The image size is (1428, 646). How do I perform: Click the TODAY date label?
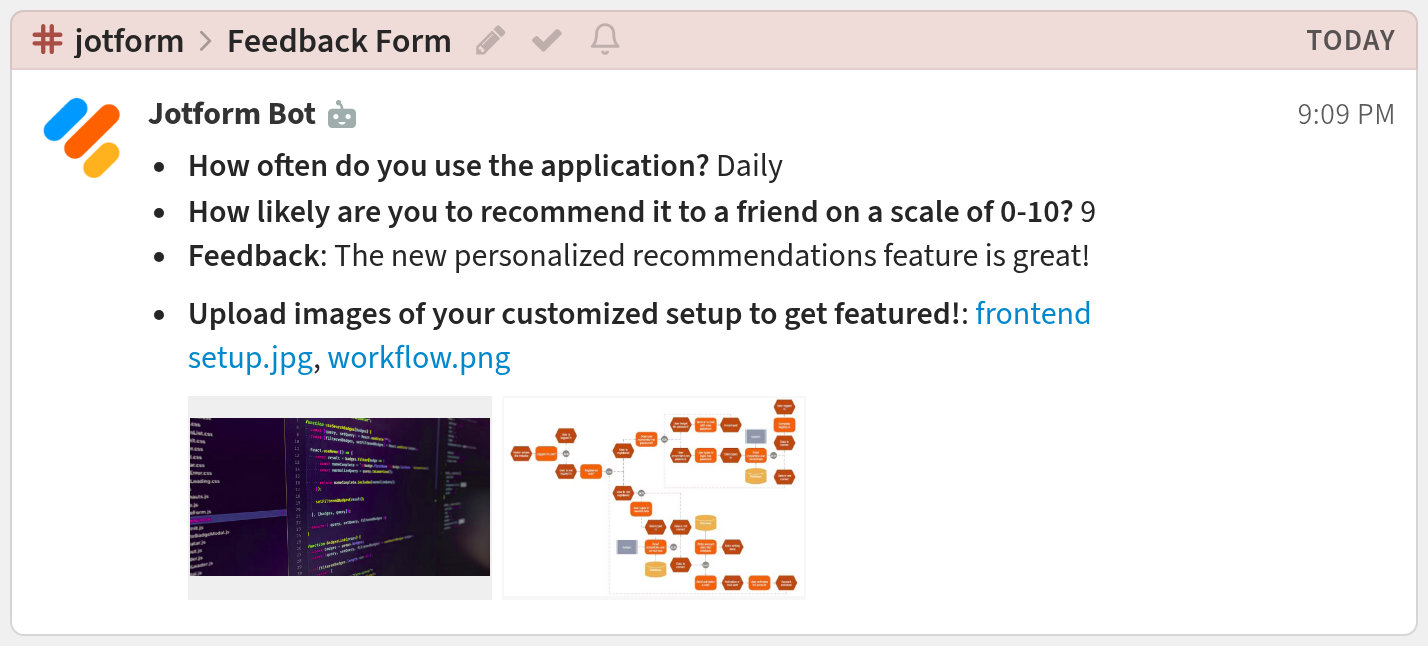click(x=1350, y=41)
